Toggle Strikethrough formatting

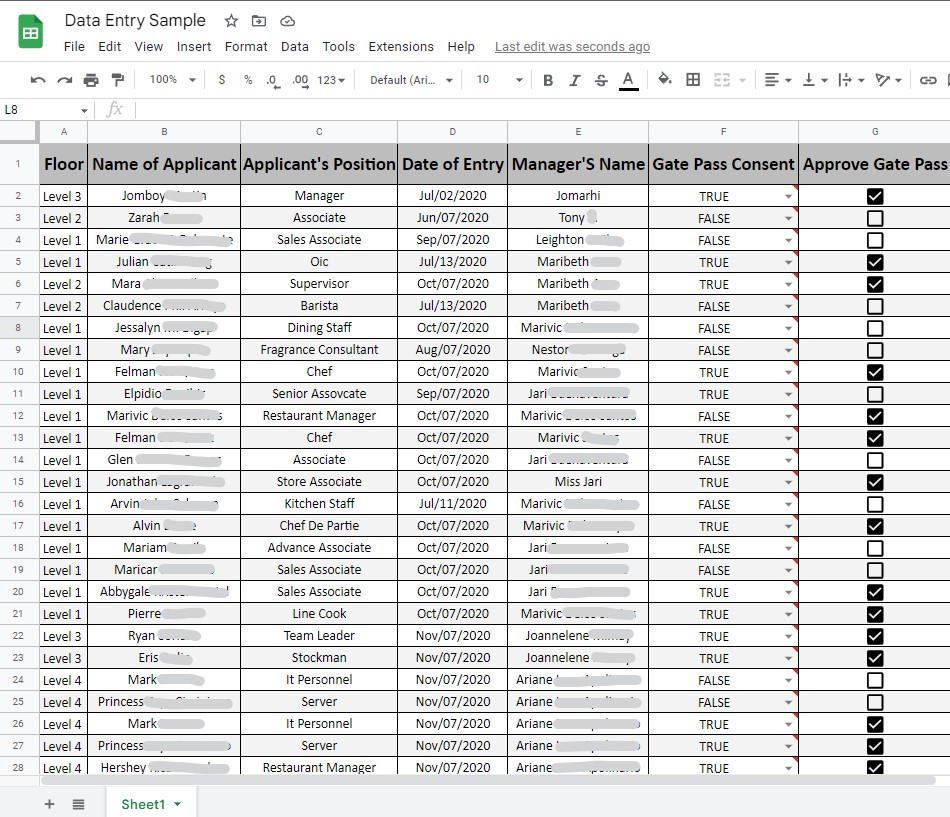pyautogui.click(x=601, y=80)
